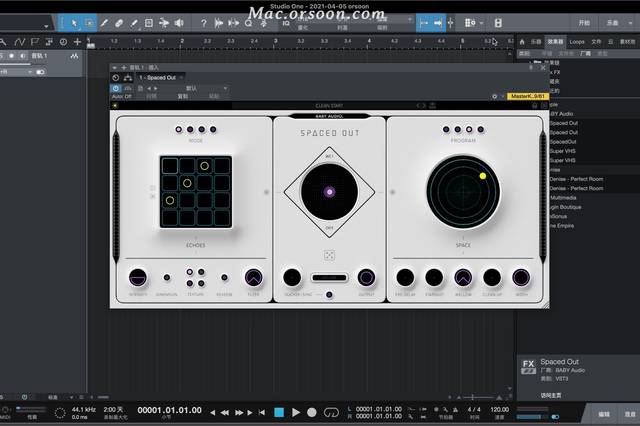Screen dimensions: 640x426
Task: Click the Filter knob in the Echoes section
Action: point(253,277)
